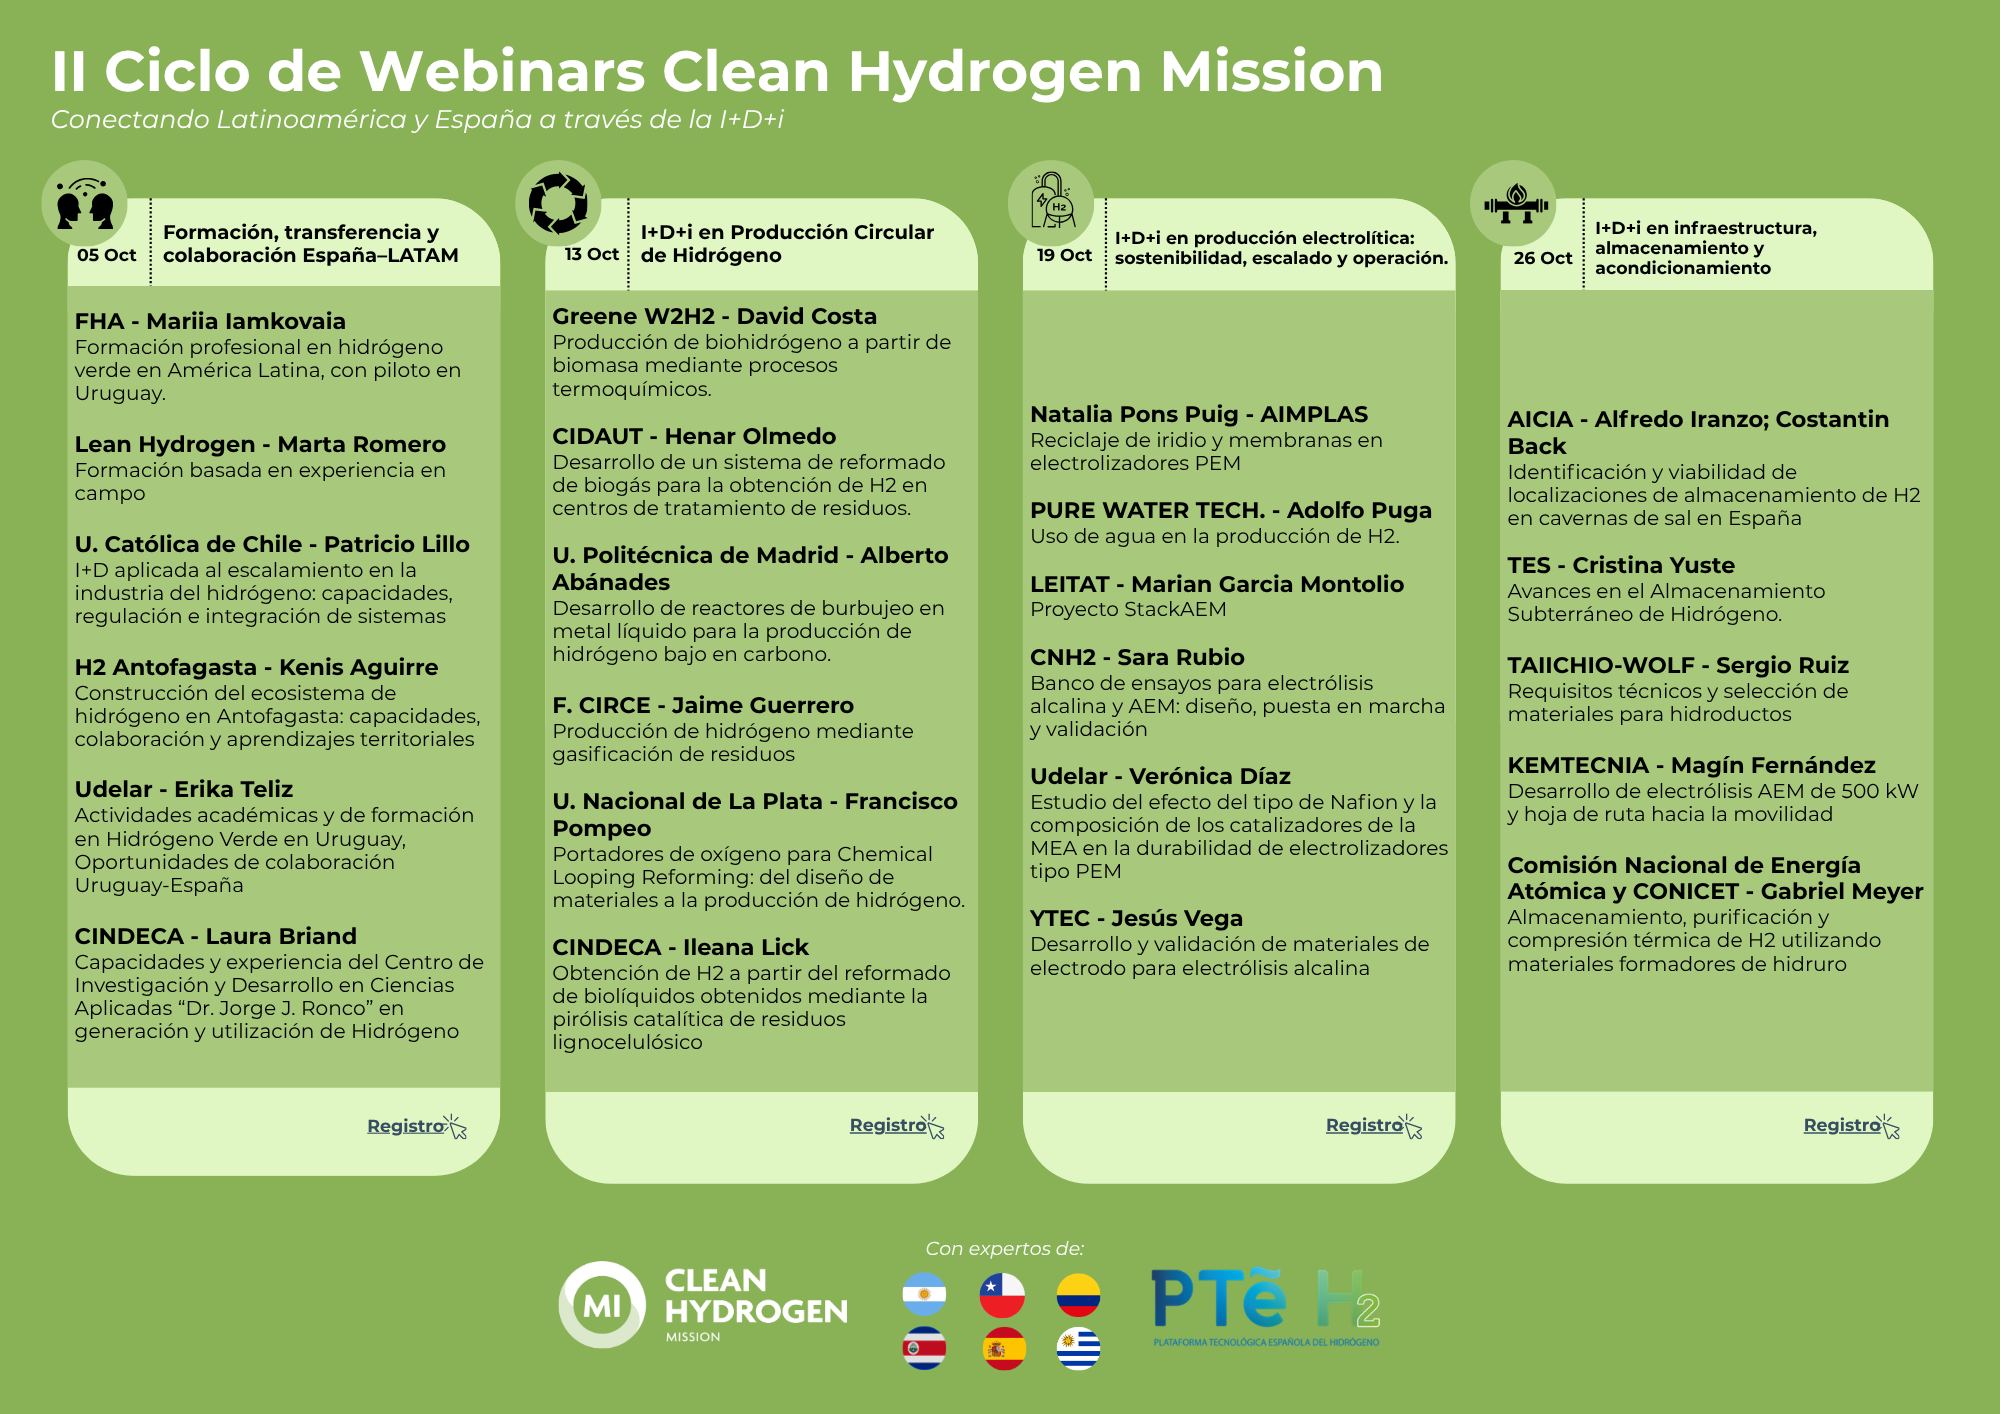Open the Registro link for the 26 Oct webinar
The height and width of the screenshot is (1414, 2000).
pyautogui.click(x=1842, y=1125)
